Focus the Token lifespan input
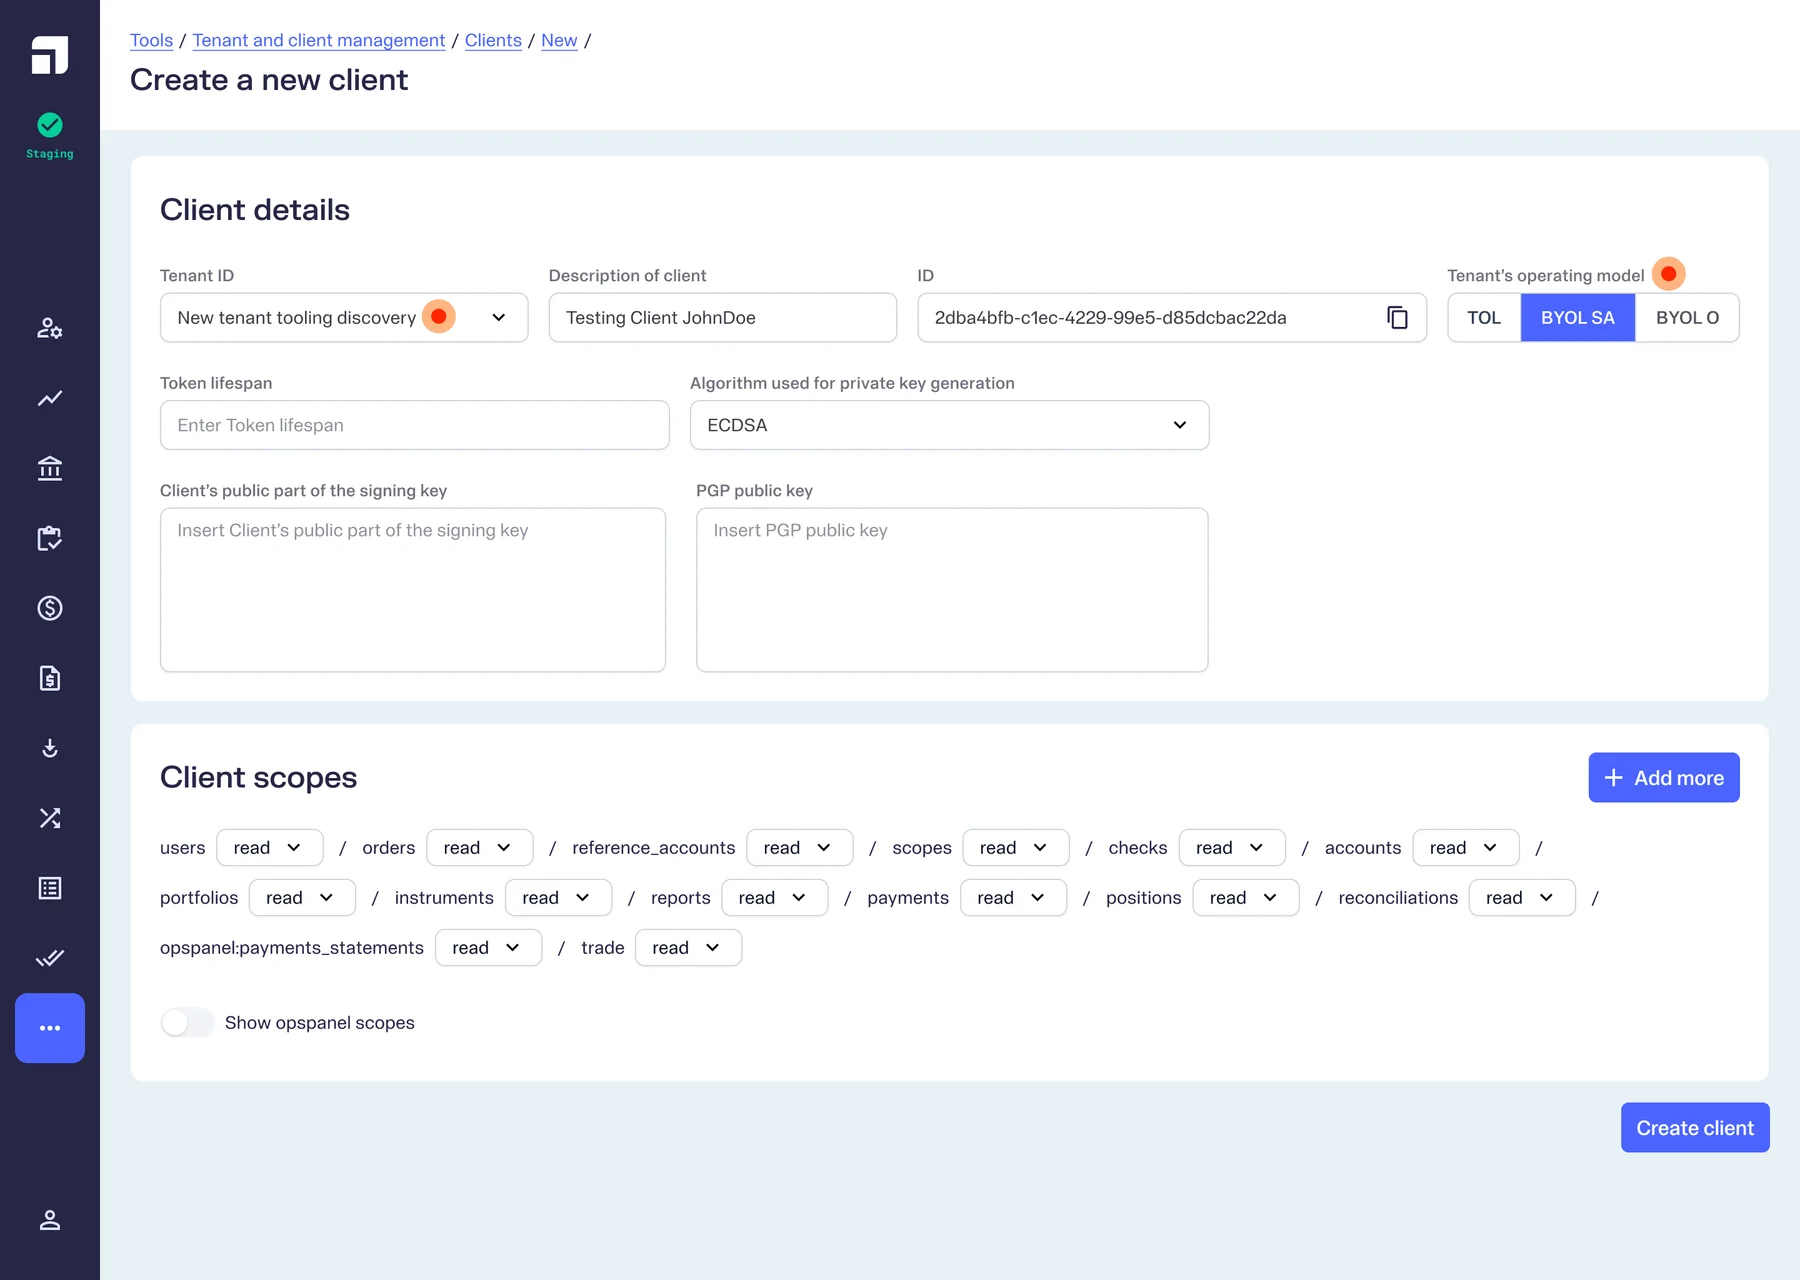The width and height of the screenshot is (1800, 1280). (x=414, y=425)
